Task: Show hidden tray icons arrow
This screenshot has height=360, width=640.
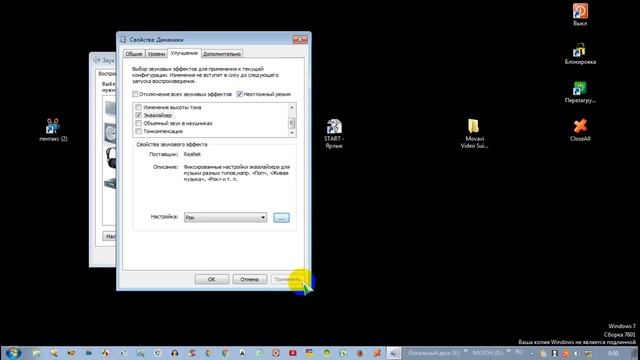Action: coord(532,353)
